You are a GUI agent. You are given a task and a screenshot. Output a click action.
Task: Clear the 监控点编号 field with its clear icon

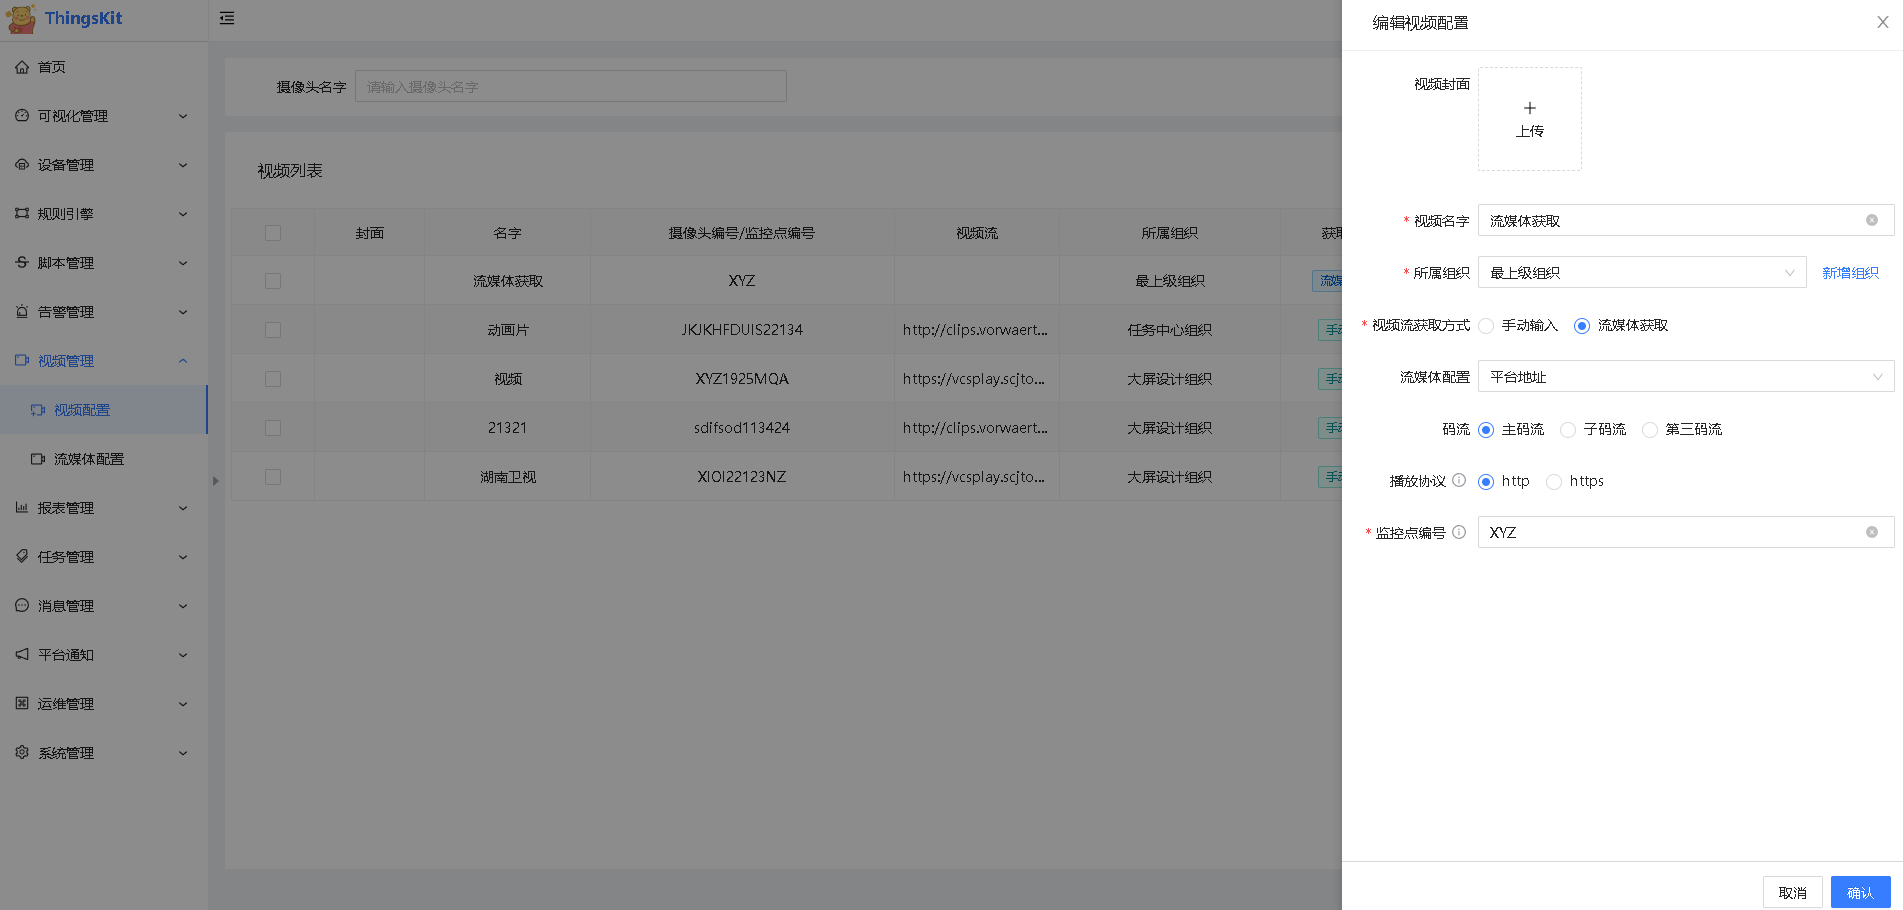pos(1872,533)
